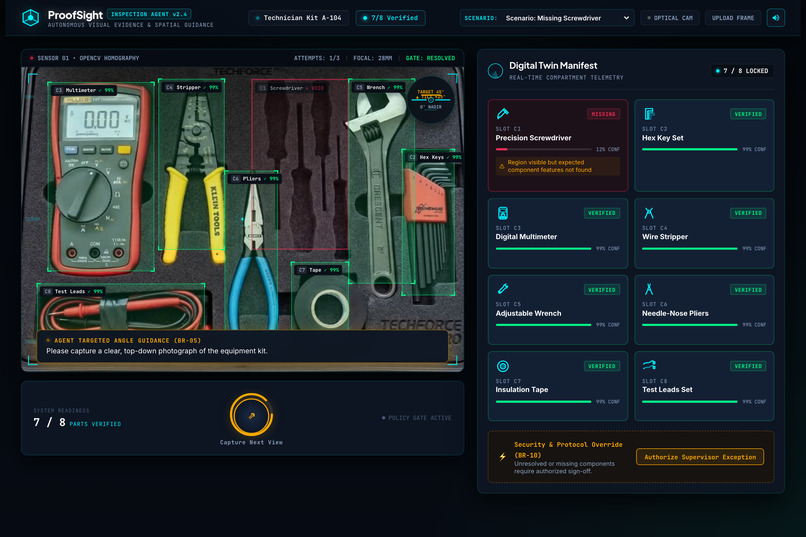Click the Precision Screwdriver card title
The height and width of the screenshot is (537, 806).
pos(533,138)
